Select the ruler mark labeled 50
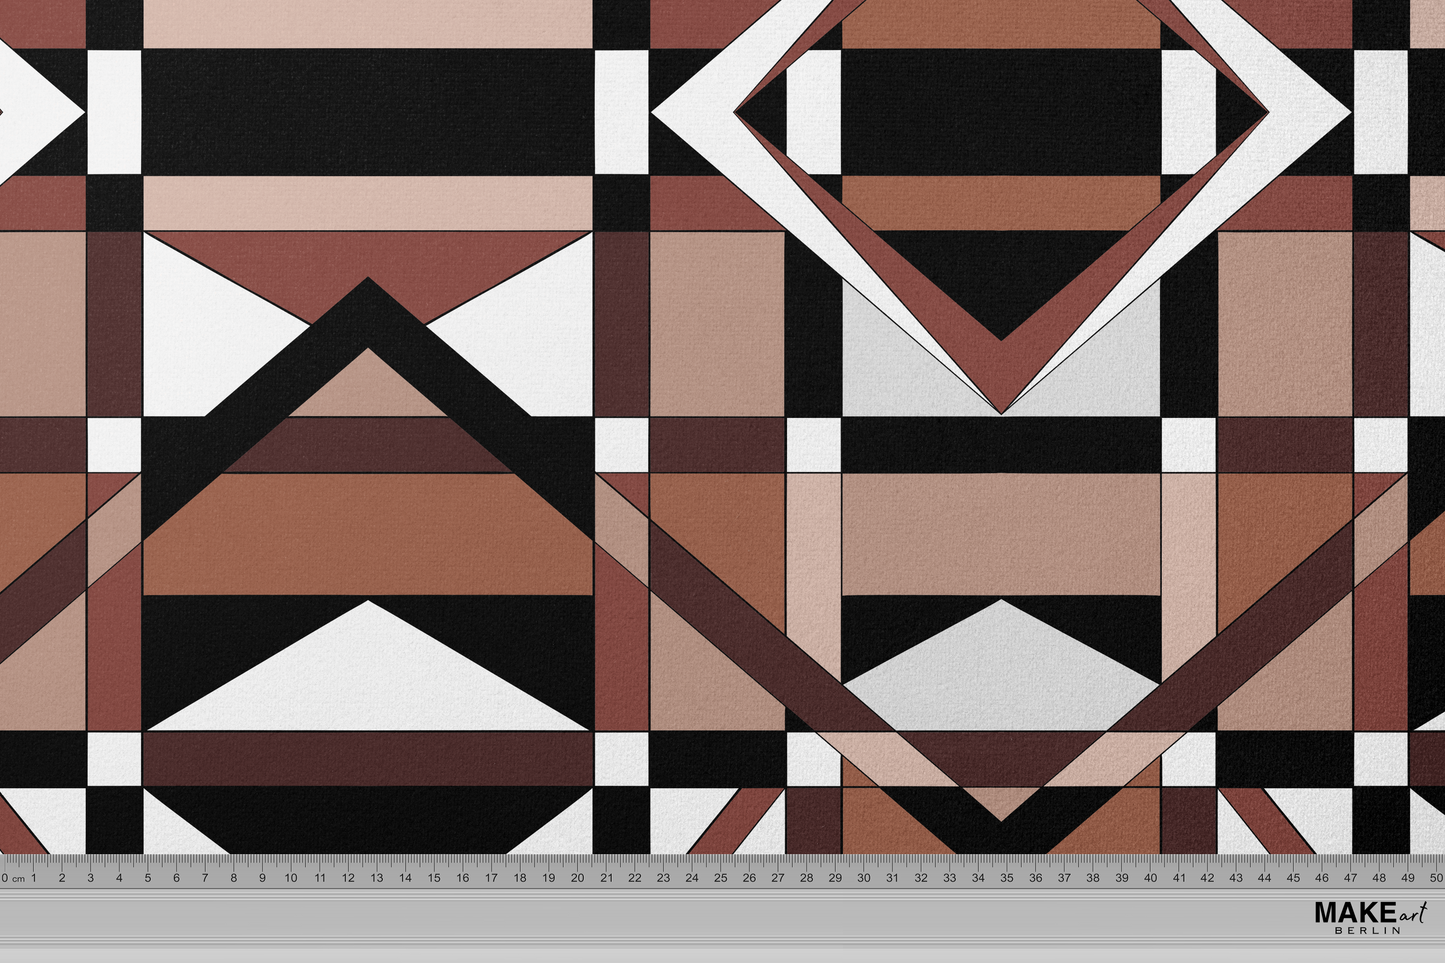Screen dimensions: 1445x963 [1436, 878]
